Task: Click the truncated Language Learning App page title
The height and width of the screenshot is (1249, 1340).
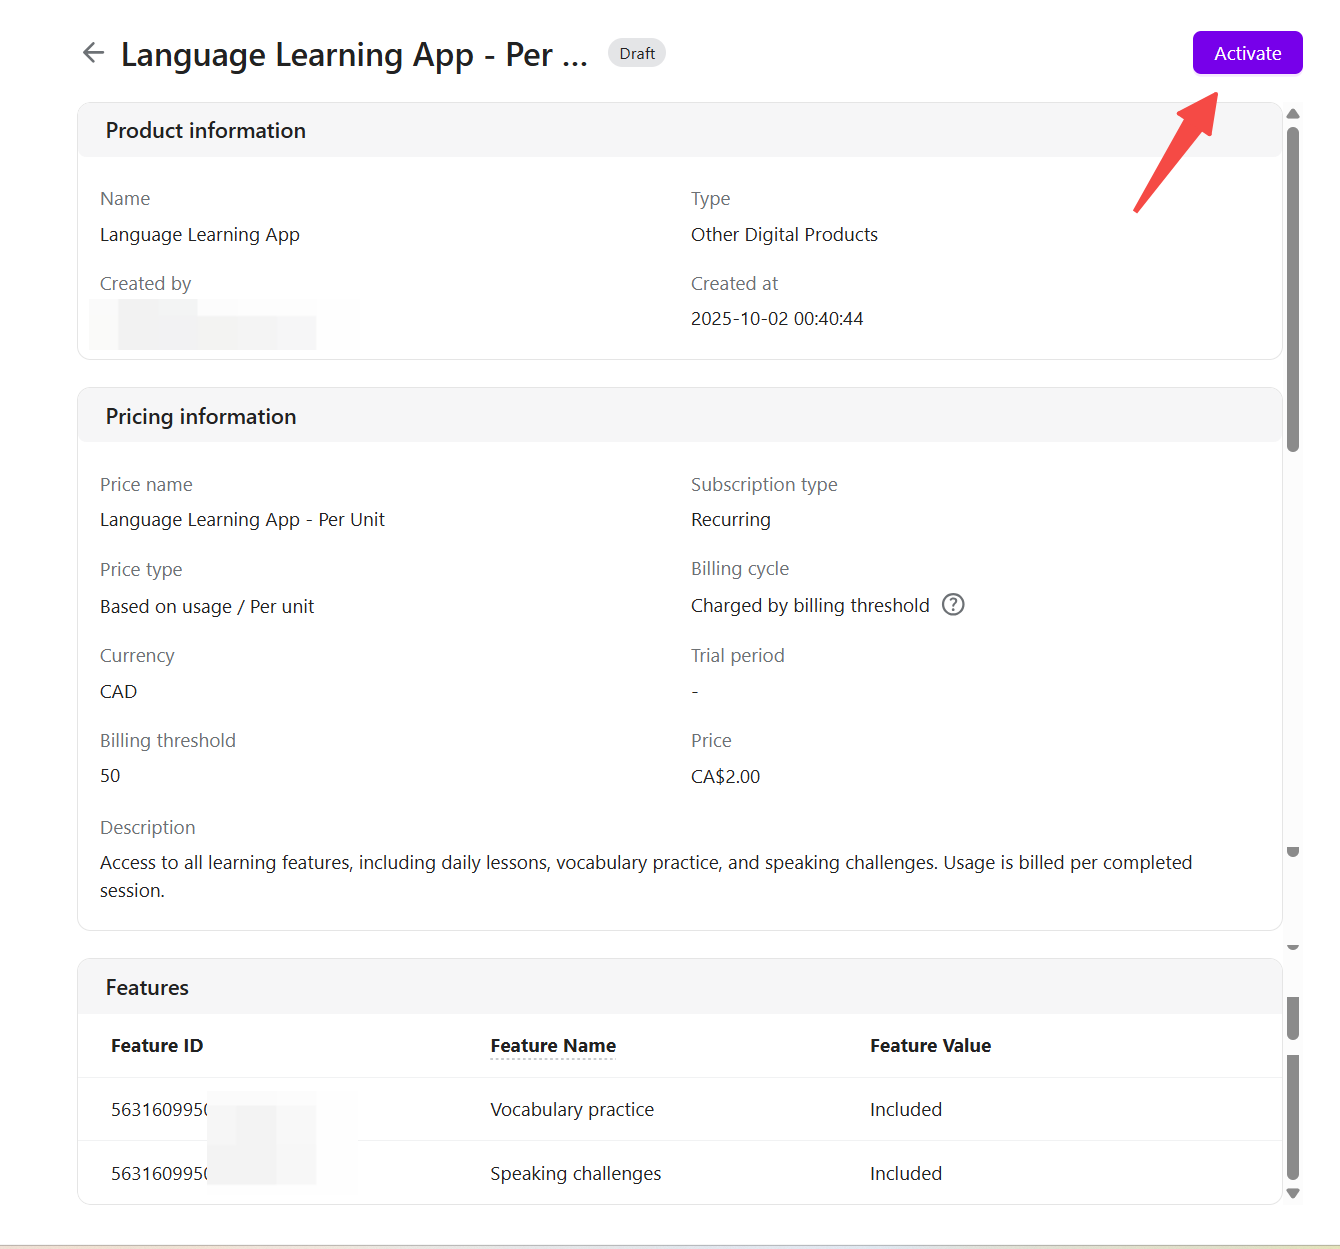Action: pyautogui.click(x=354, y=55)
